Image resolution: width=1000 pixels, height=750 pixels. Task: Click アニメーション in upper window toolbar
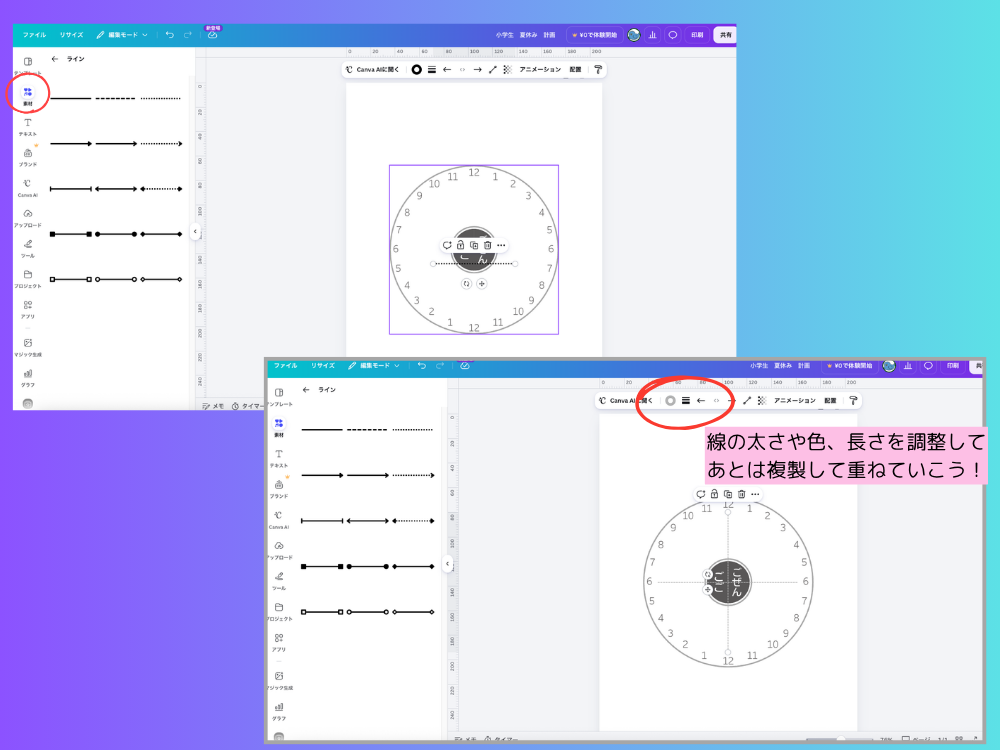(x=540, y=70)
